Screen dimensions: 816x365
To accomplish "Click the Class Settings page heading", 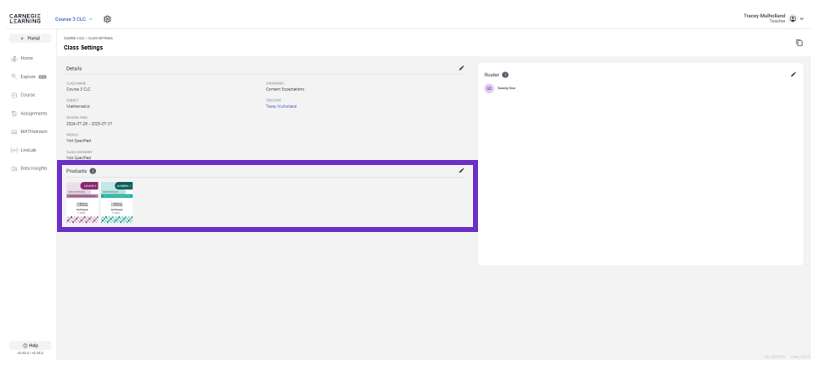I will (83, 47).
